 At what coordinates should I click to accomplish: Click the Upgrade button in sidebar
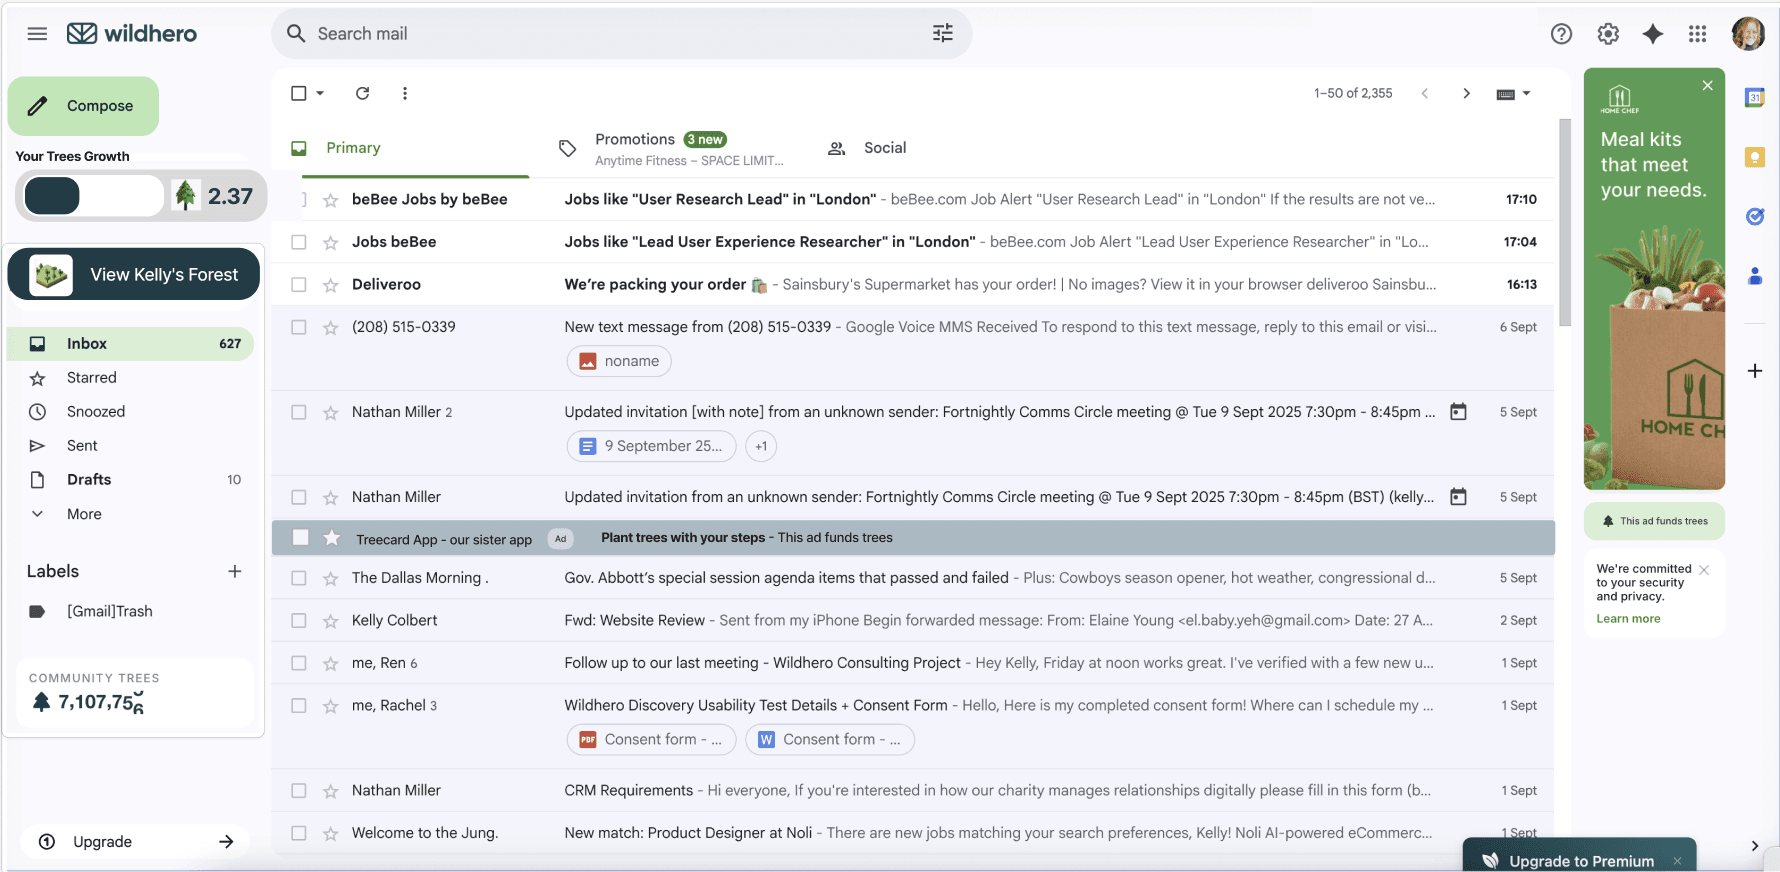136,842
